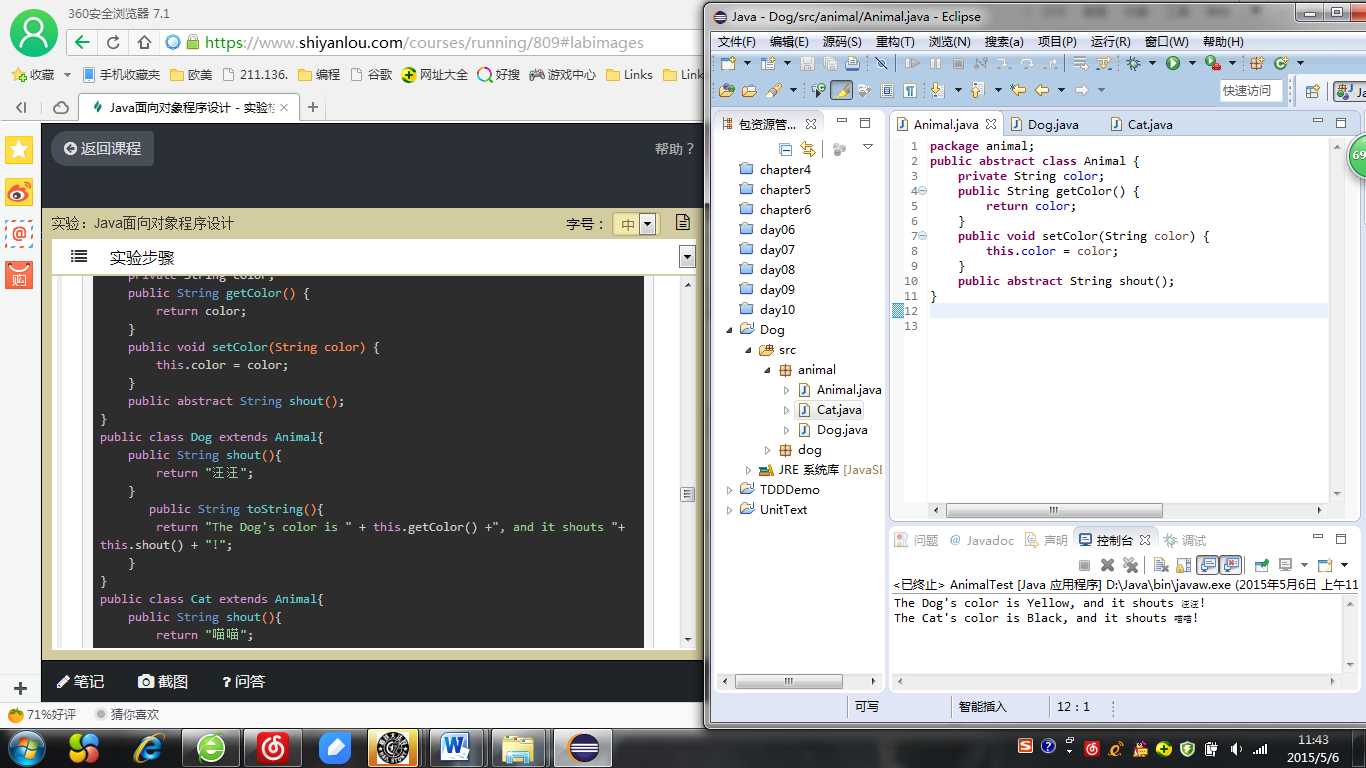
Task: Open the 字号 font size dropdown
Action: click(x=648, y=224)
